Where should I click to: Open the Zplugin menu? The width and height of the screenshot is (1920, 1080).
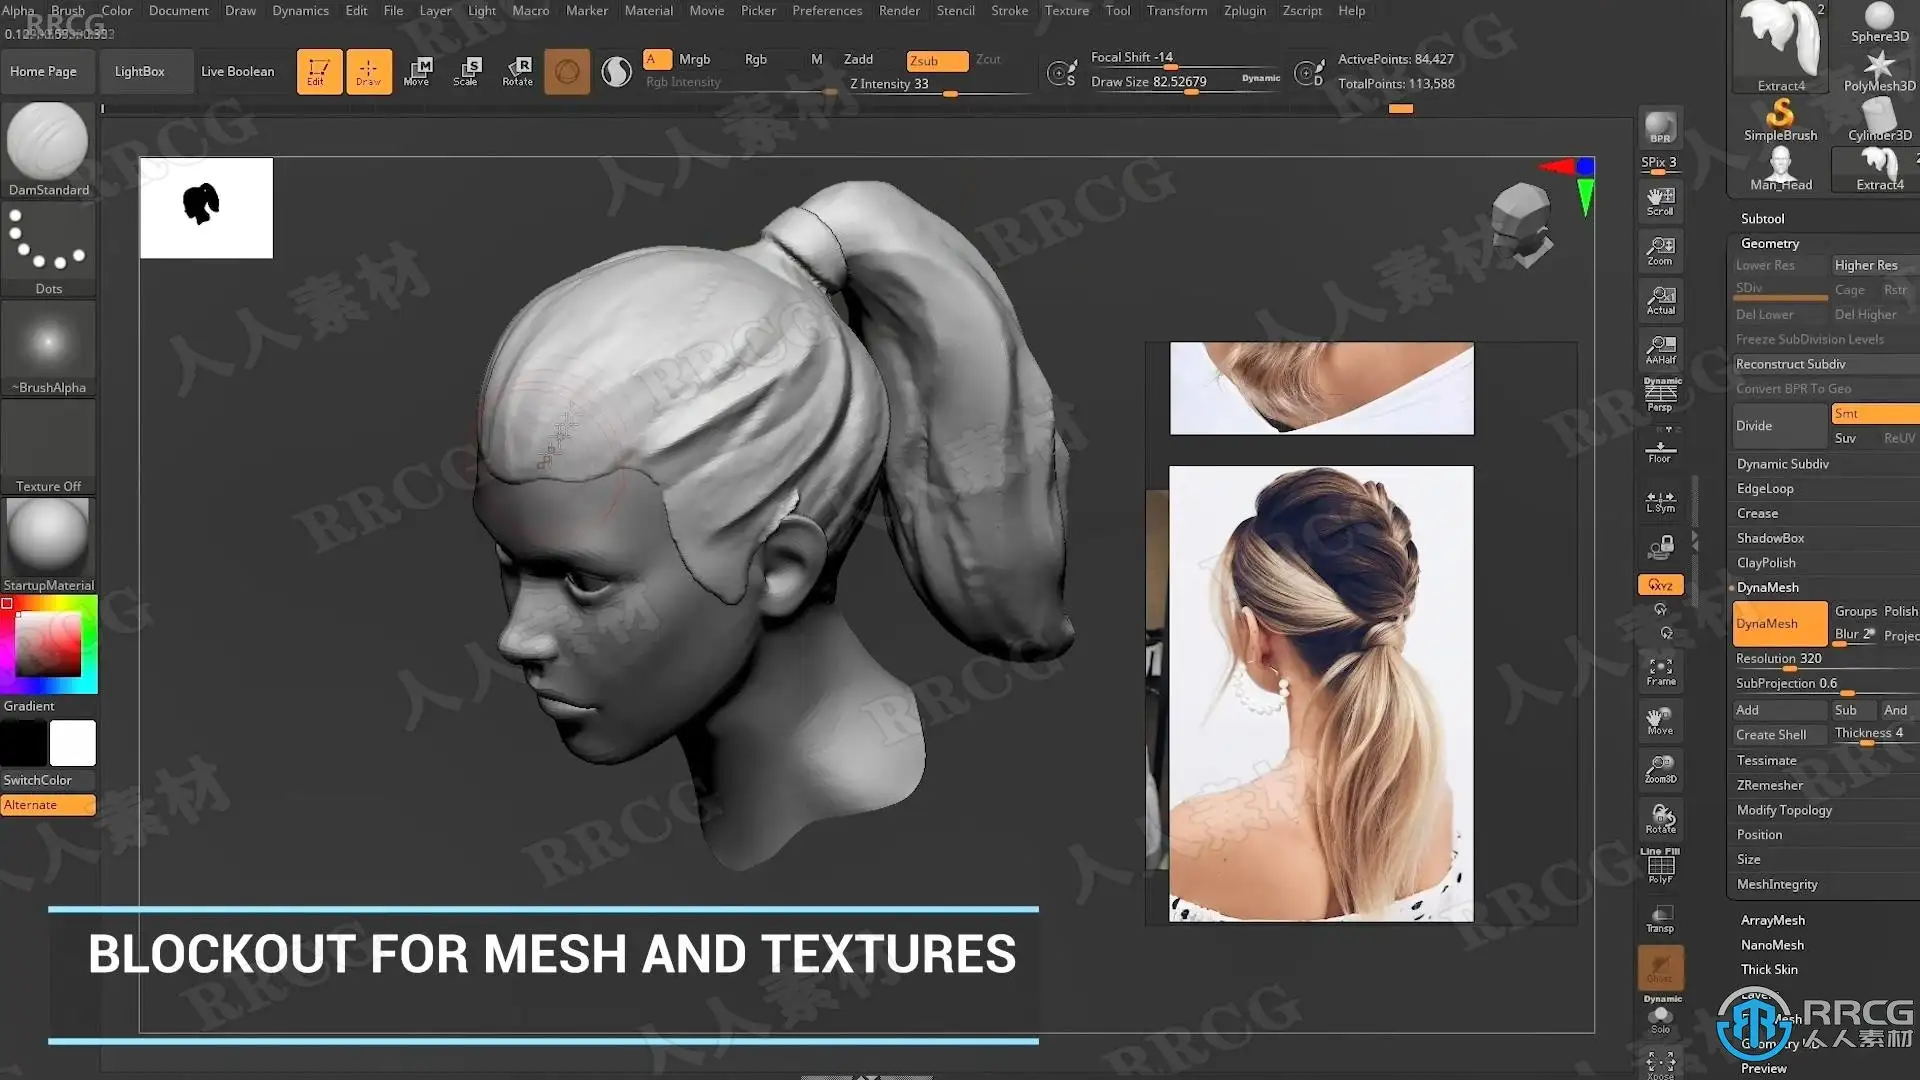(1244, 10)
